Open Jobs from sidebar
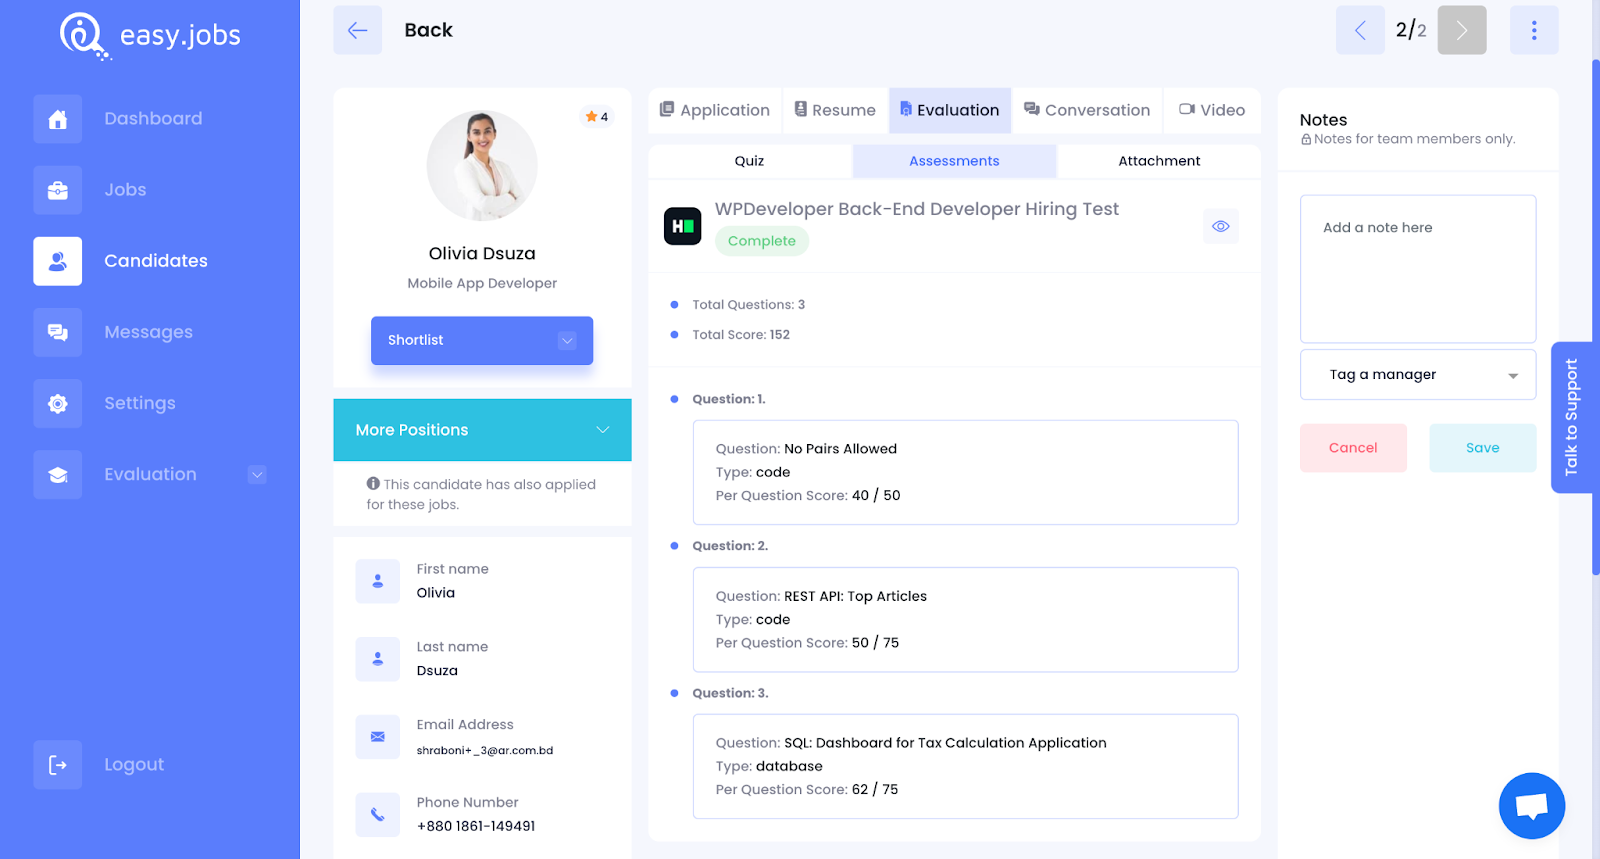 [125, 190]
